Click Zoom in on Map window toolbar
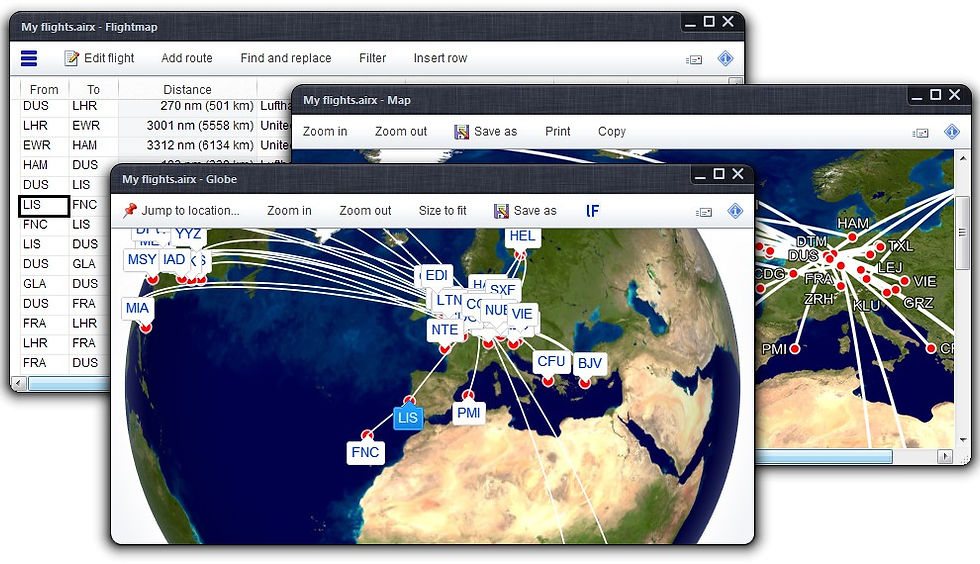The width and height of the screenshot is (980, 564). click(x=325, y=131)
